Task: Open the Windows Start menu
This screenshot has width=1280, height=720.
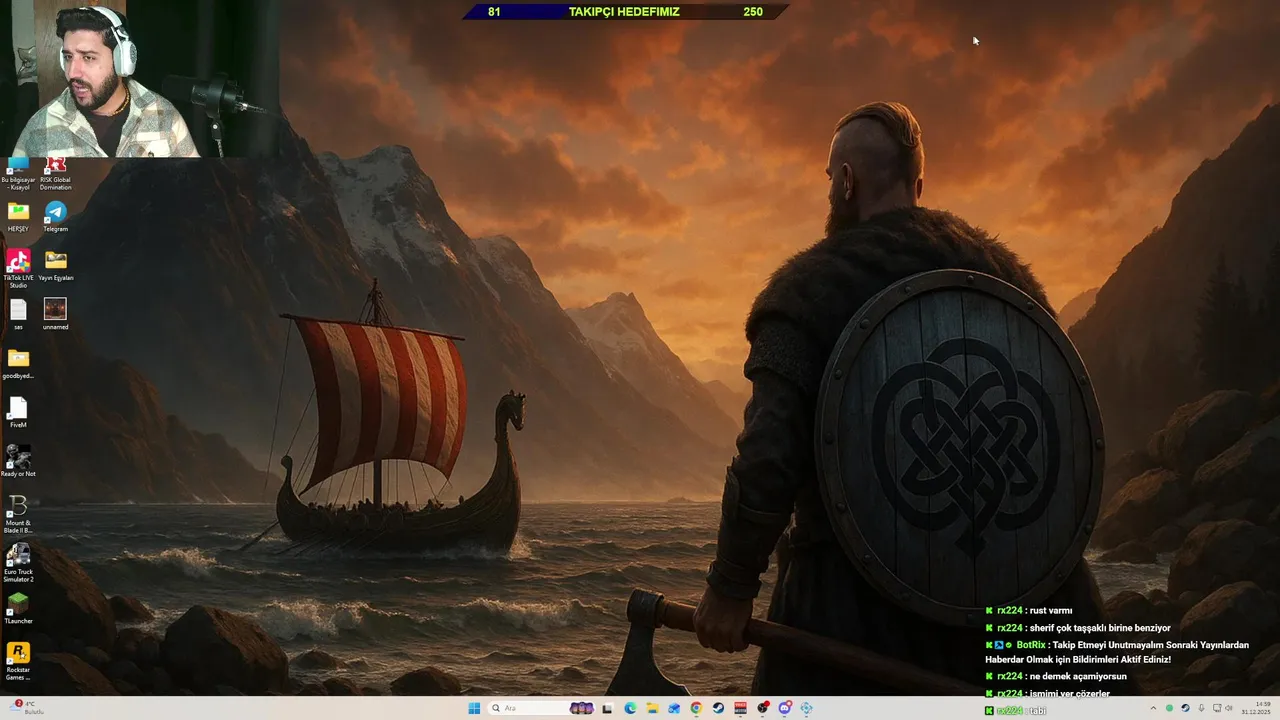Action: tap(474, 708)
